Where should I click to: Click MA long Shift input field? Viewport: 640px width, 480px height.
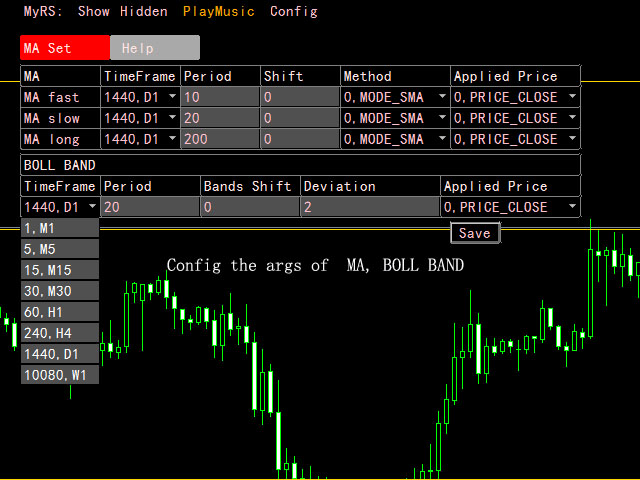click(x=300, y=139)
